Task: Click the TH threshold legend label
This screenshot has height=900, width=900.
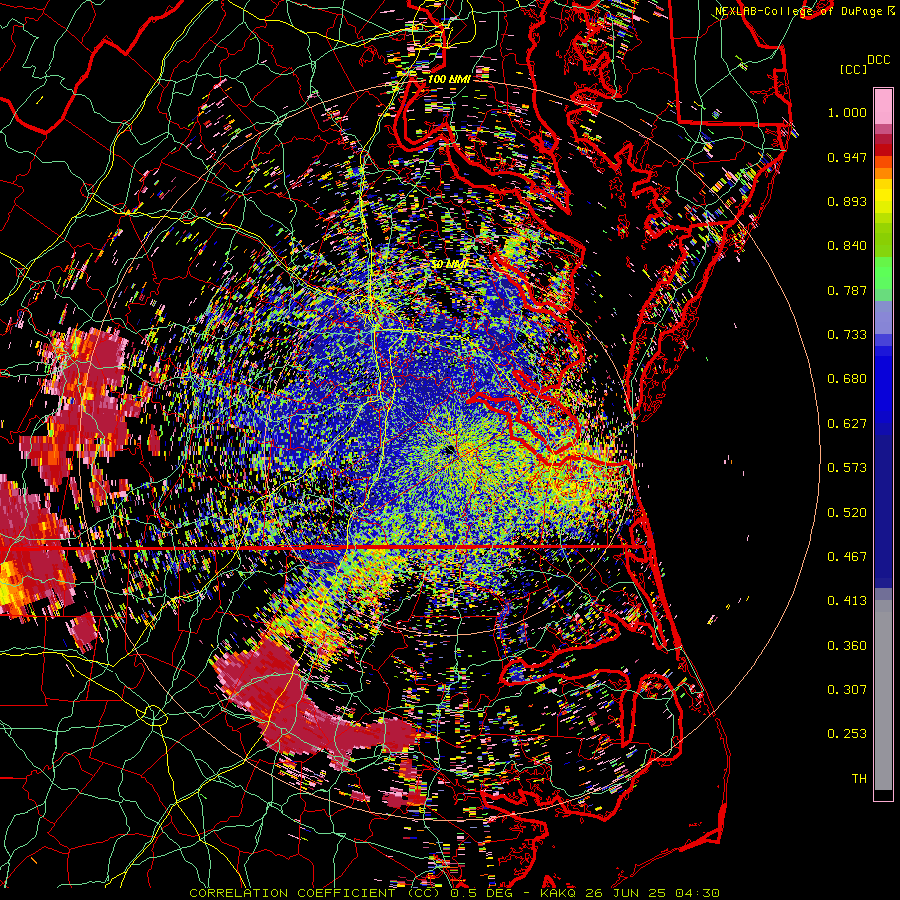Action: point(859,779)
